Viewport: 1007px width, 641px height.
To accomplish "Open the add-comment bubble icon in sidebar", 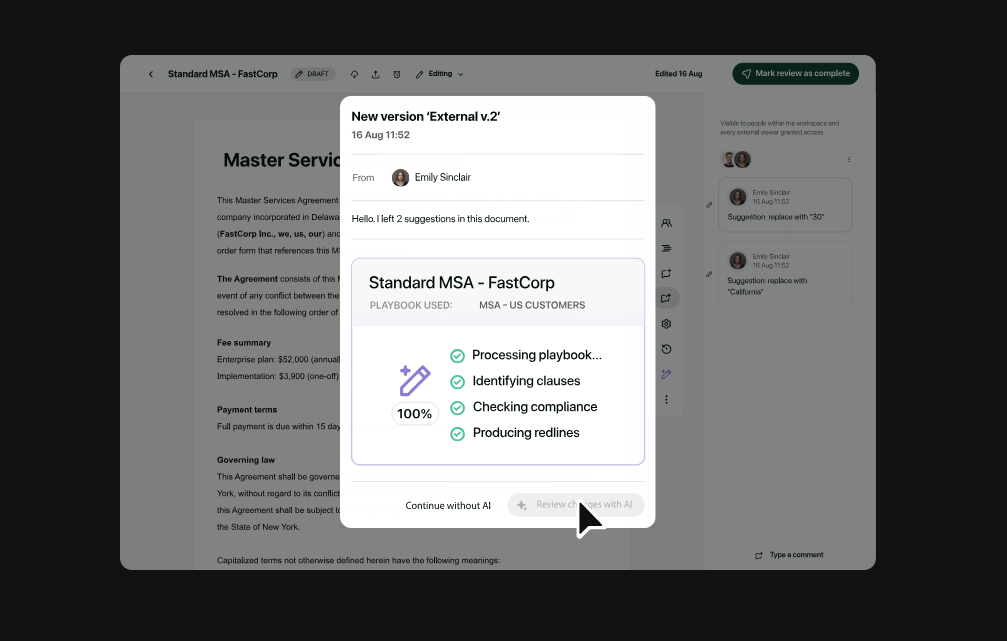I will pos(666,273).
